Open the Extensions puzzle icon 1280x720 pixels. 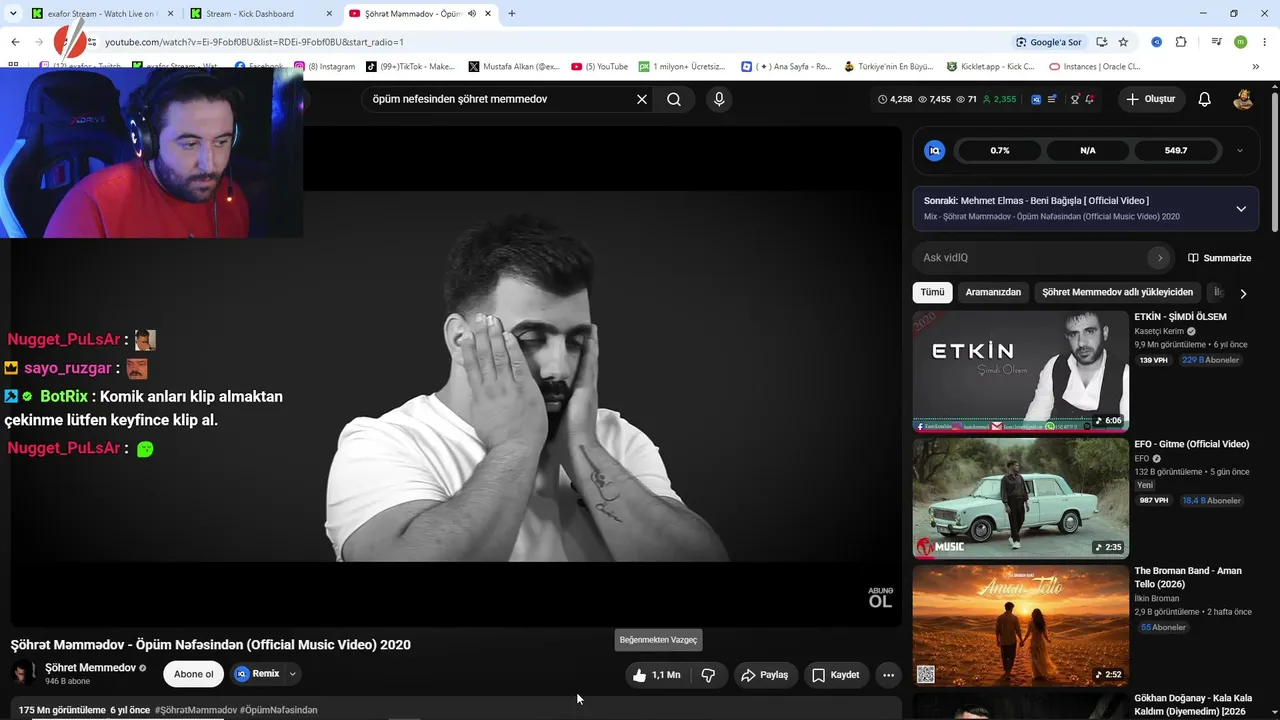1181,42
